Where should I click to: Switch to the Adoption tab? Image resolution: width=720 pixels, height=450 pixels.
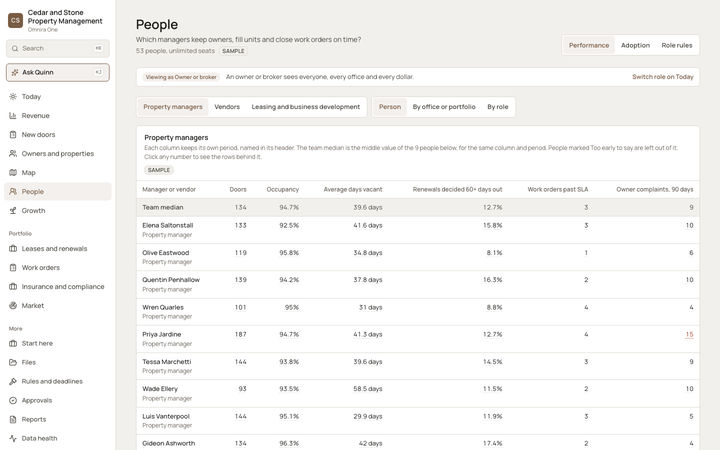click(635, 45)
